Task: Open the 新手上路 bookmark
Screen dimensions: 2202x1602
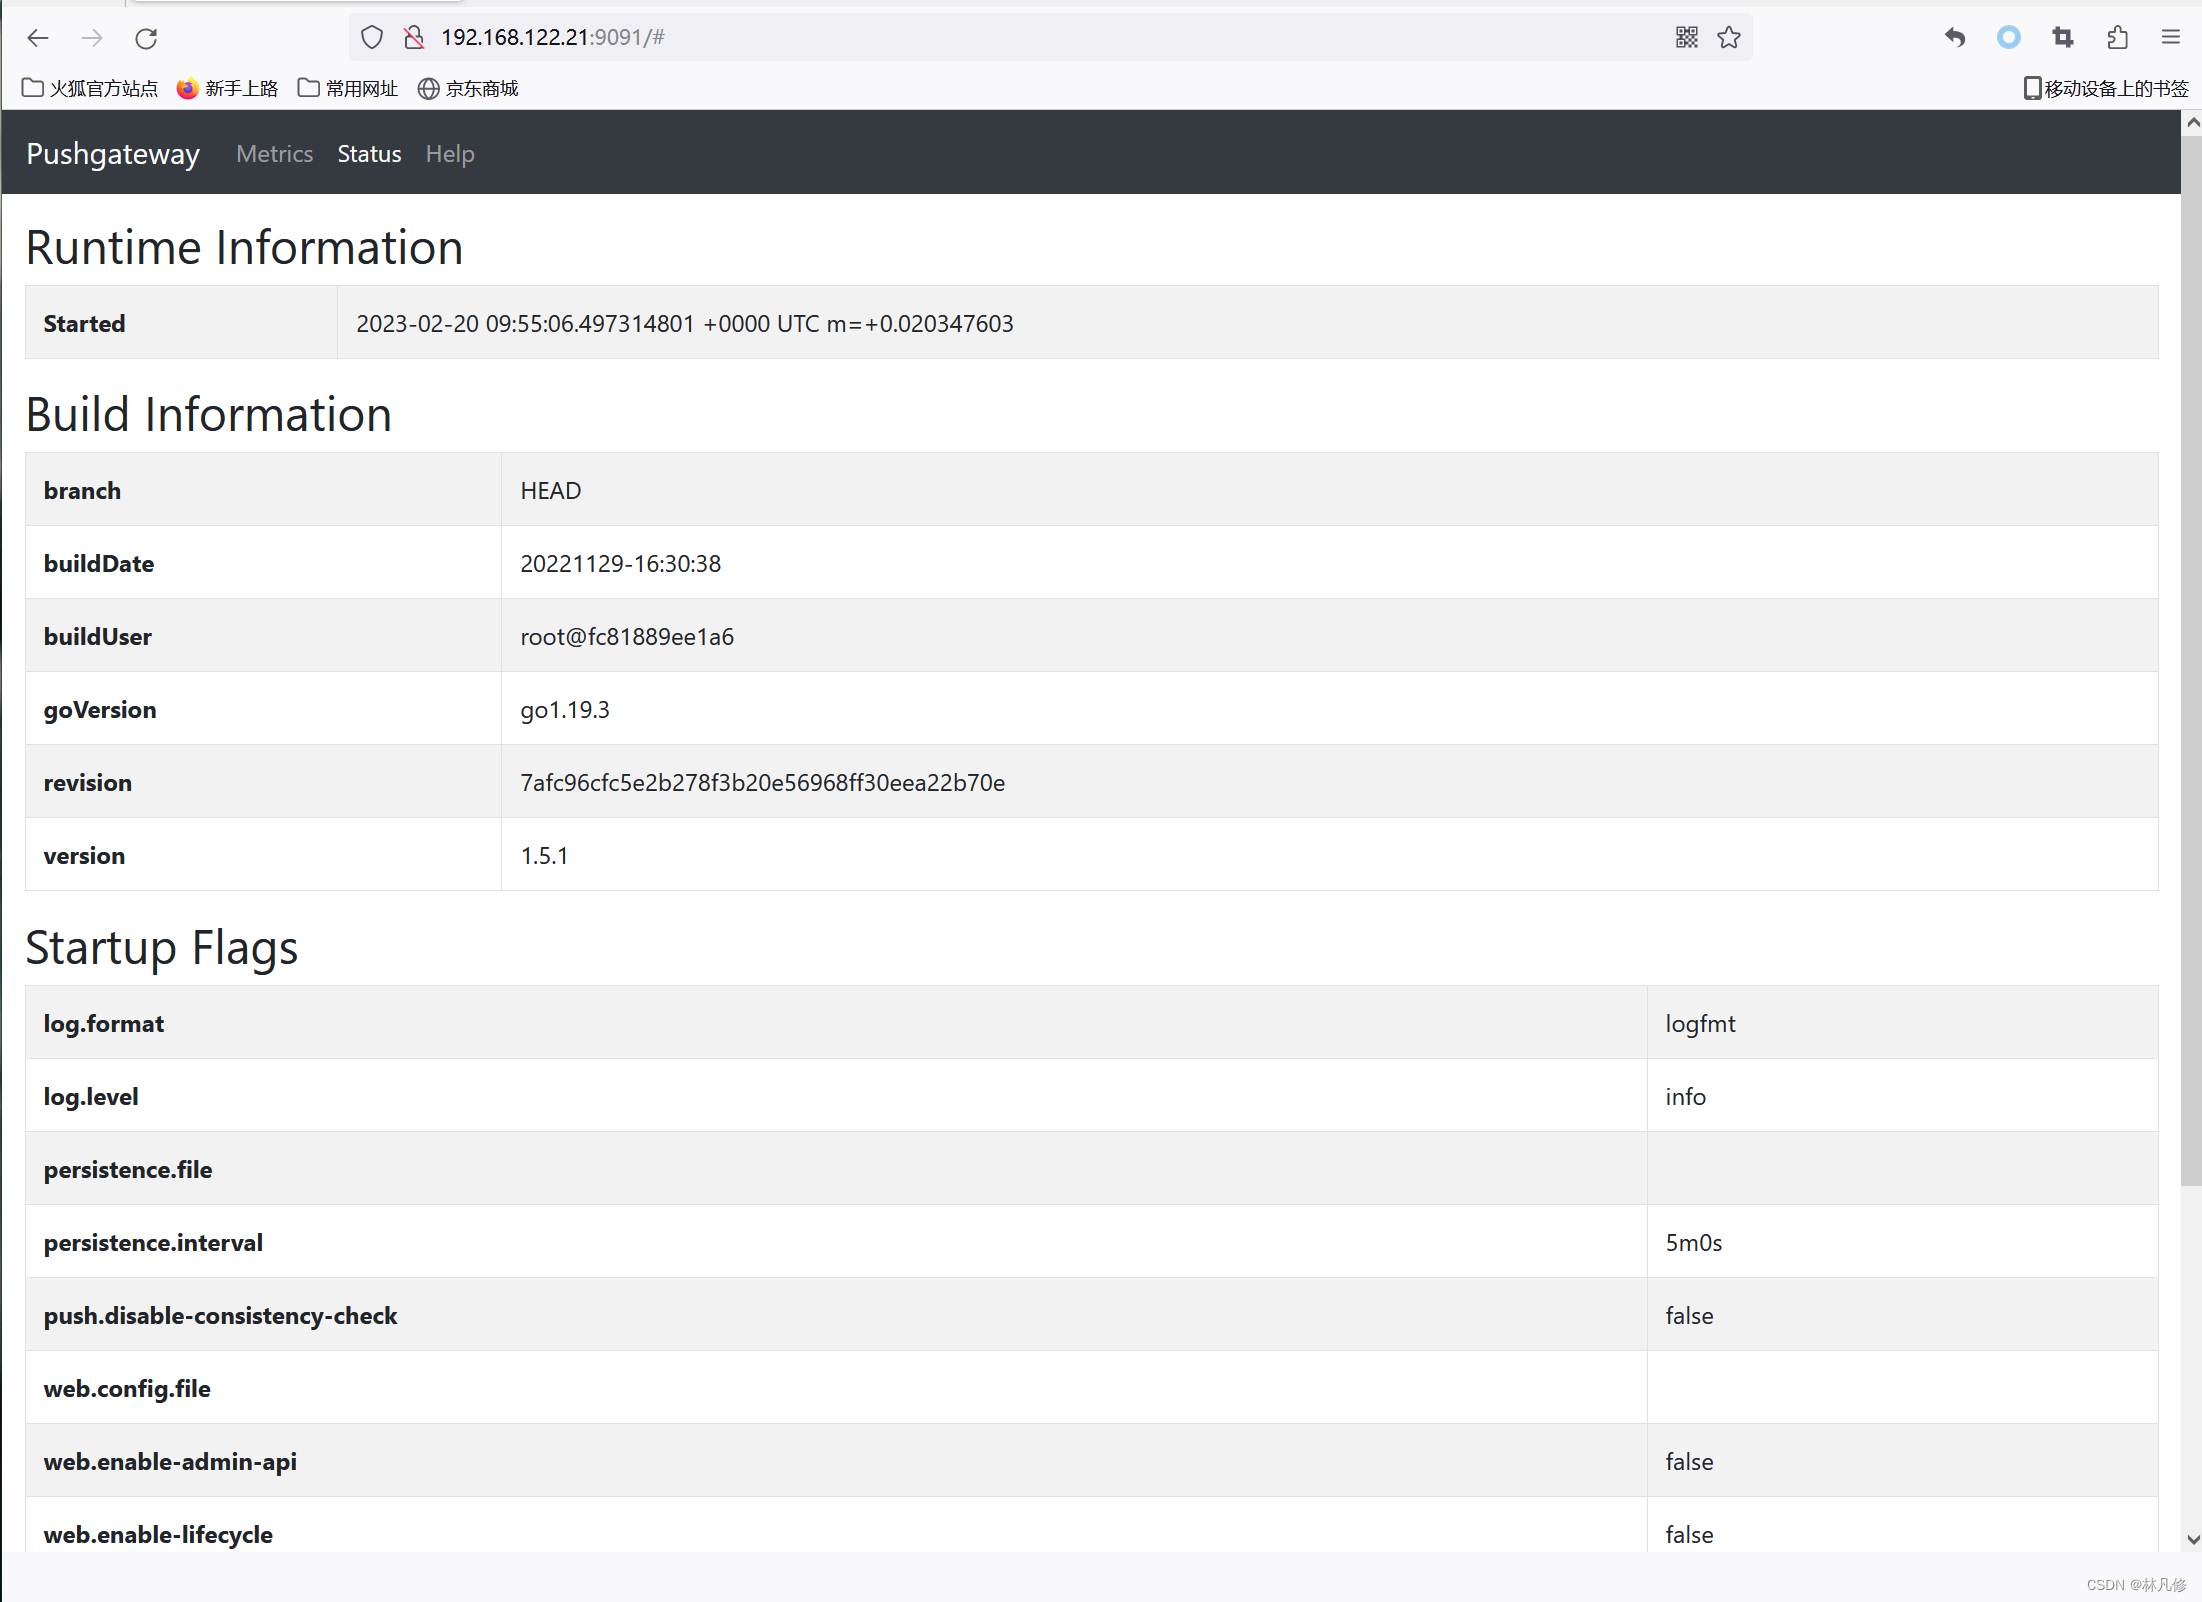Action: point(228,89)
